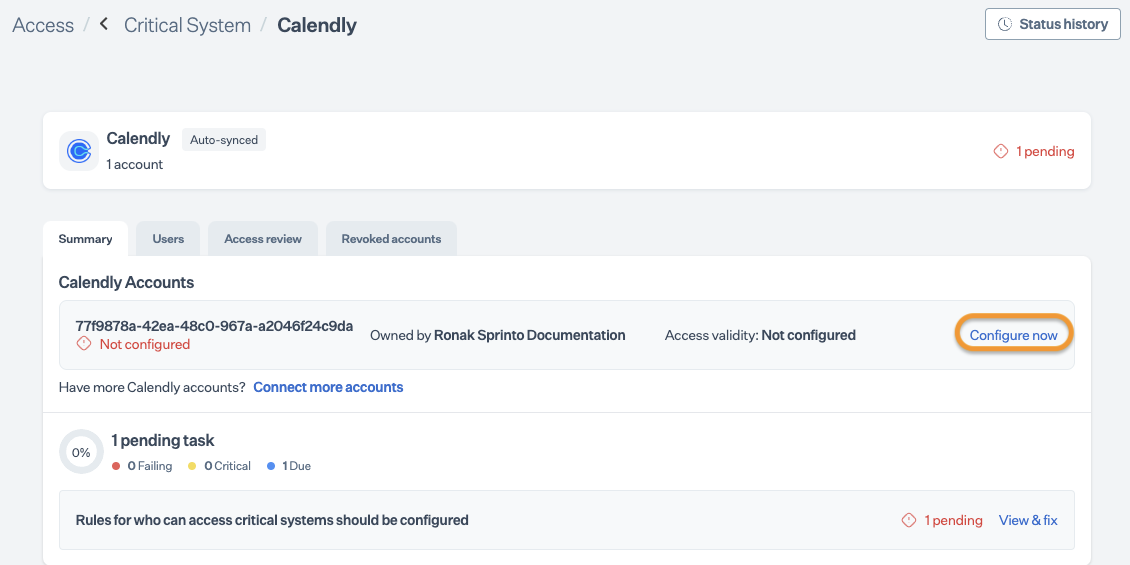This screenshot has width=1130, height=565.
Task: Select the Summary tab
Action: [85, 239]
